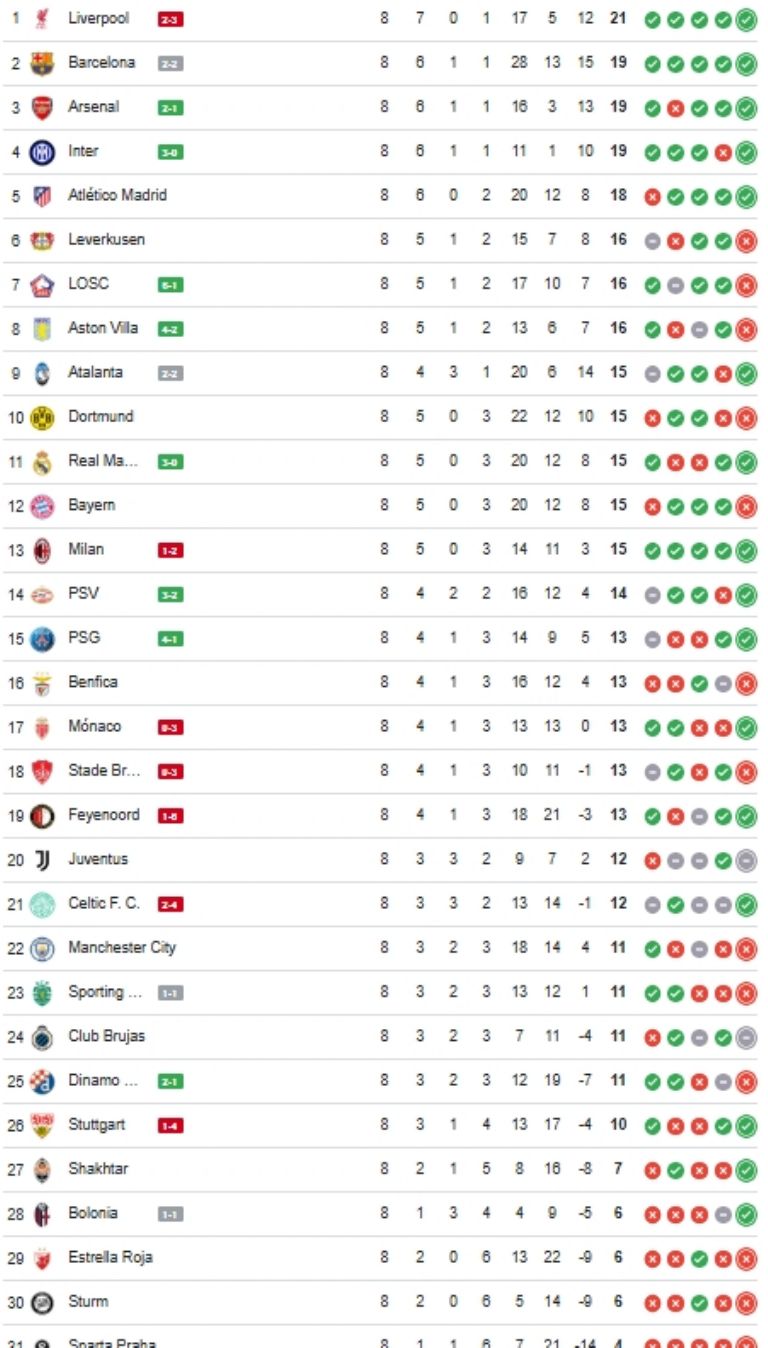Click the Inter club logo
Screen dimensions: 768x1348
[x=42, y=152]
